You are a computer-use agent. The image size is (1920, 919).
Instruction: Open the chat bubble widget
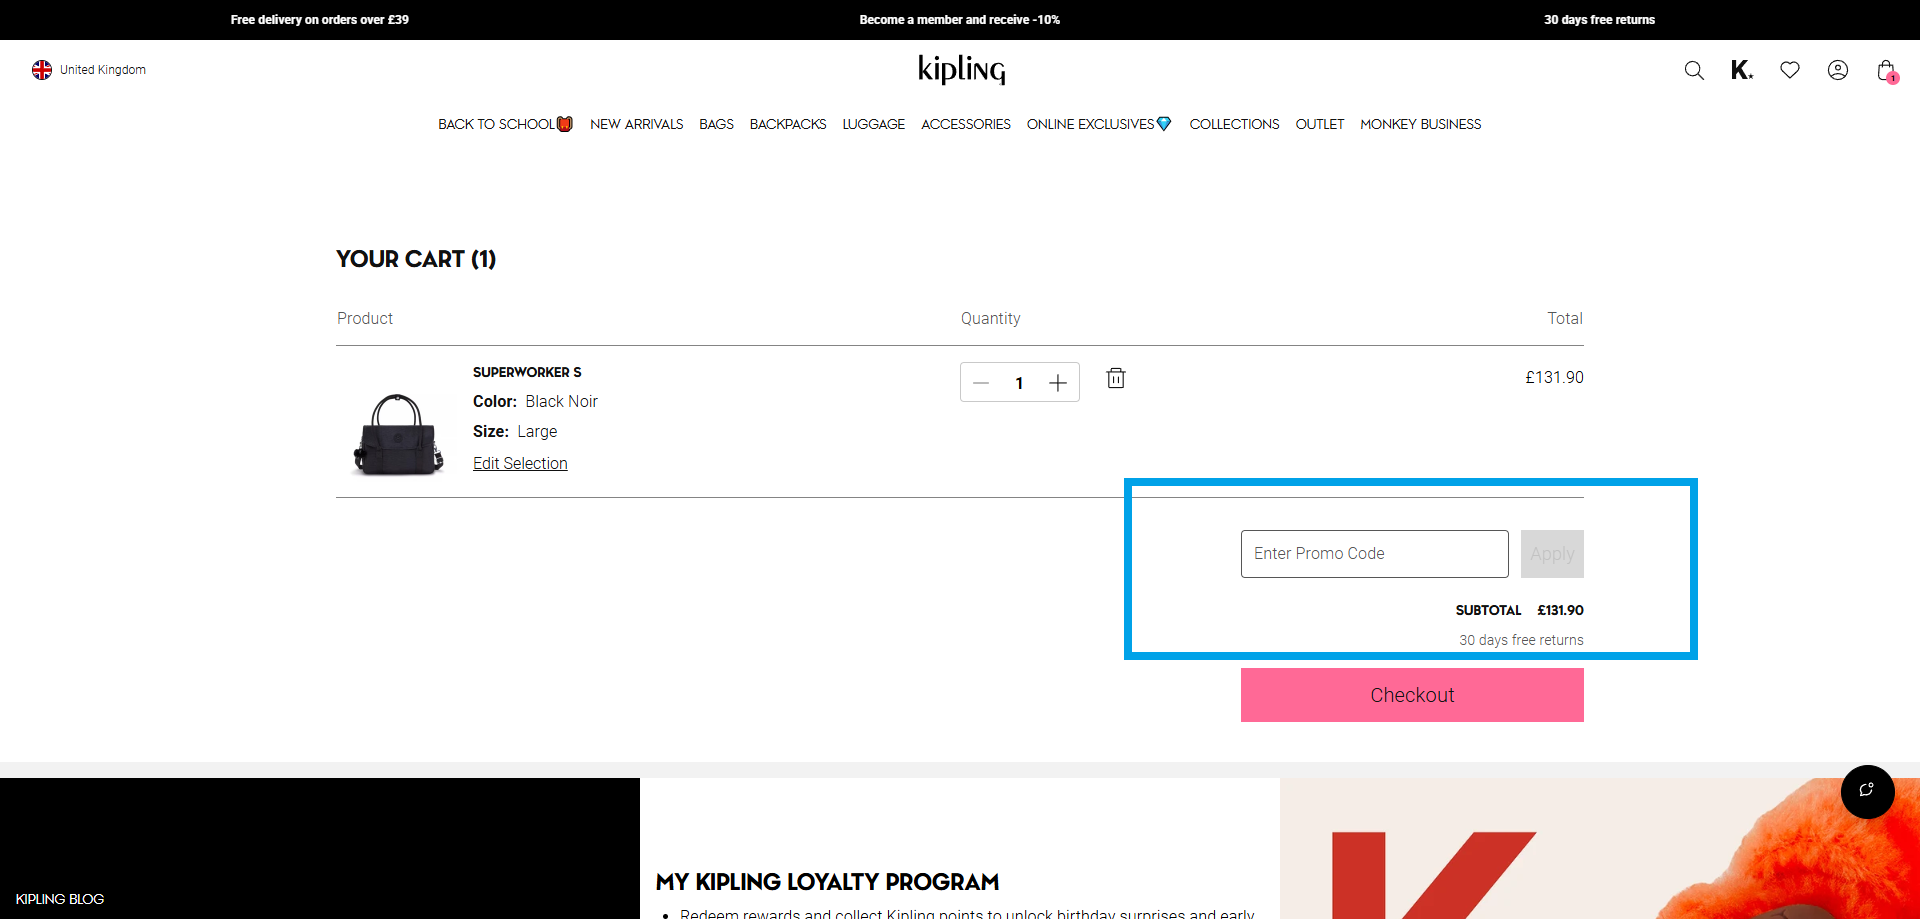[1867, 791]
